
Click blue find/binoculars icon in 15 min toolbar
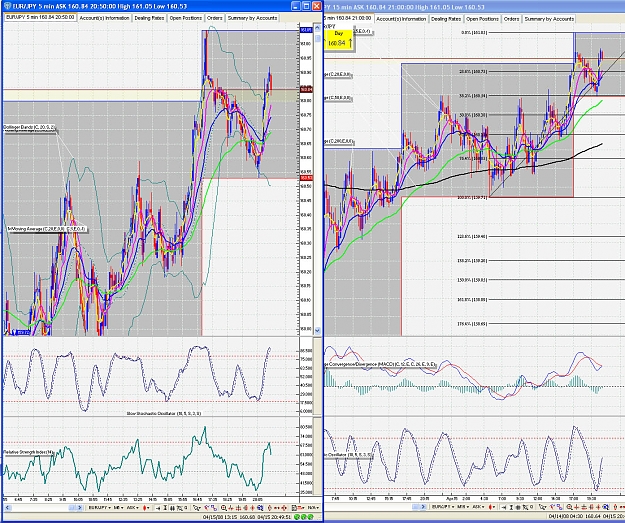pyautogui.click(x=606, y=507)
